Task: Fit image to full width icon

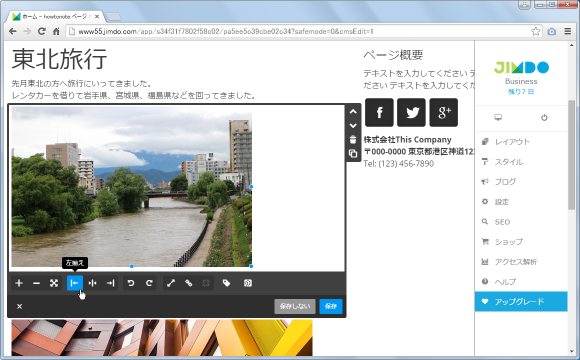Action: (x=54, y=283)
